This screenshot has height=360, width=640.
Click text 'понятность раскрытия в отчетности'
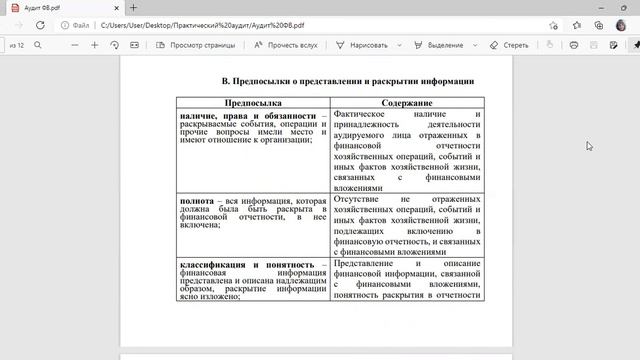pyautogui.click(x=407, y=295)
